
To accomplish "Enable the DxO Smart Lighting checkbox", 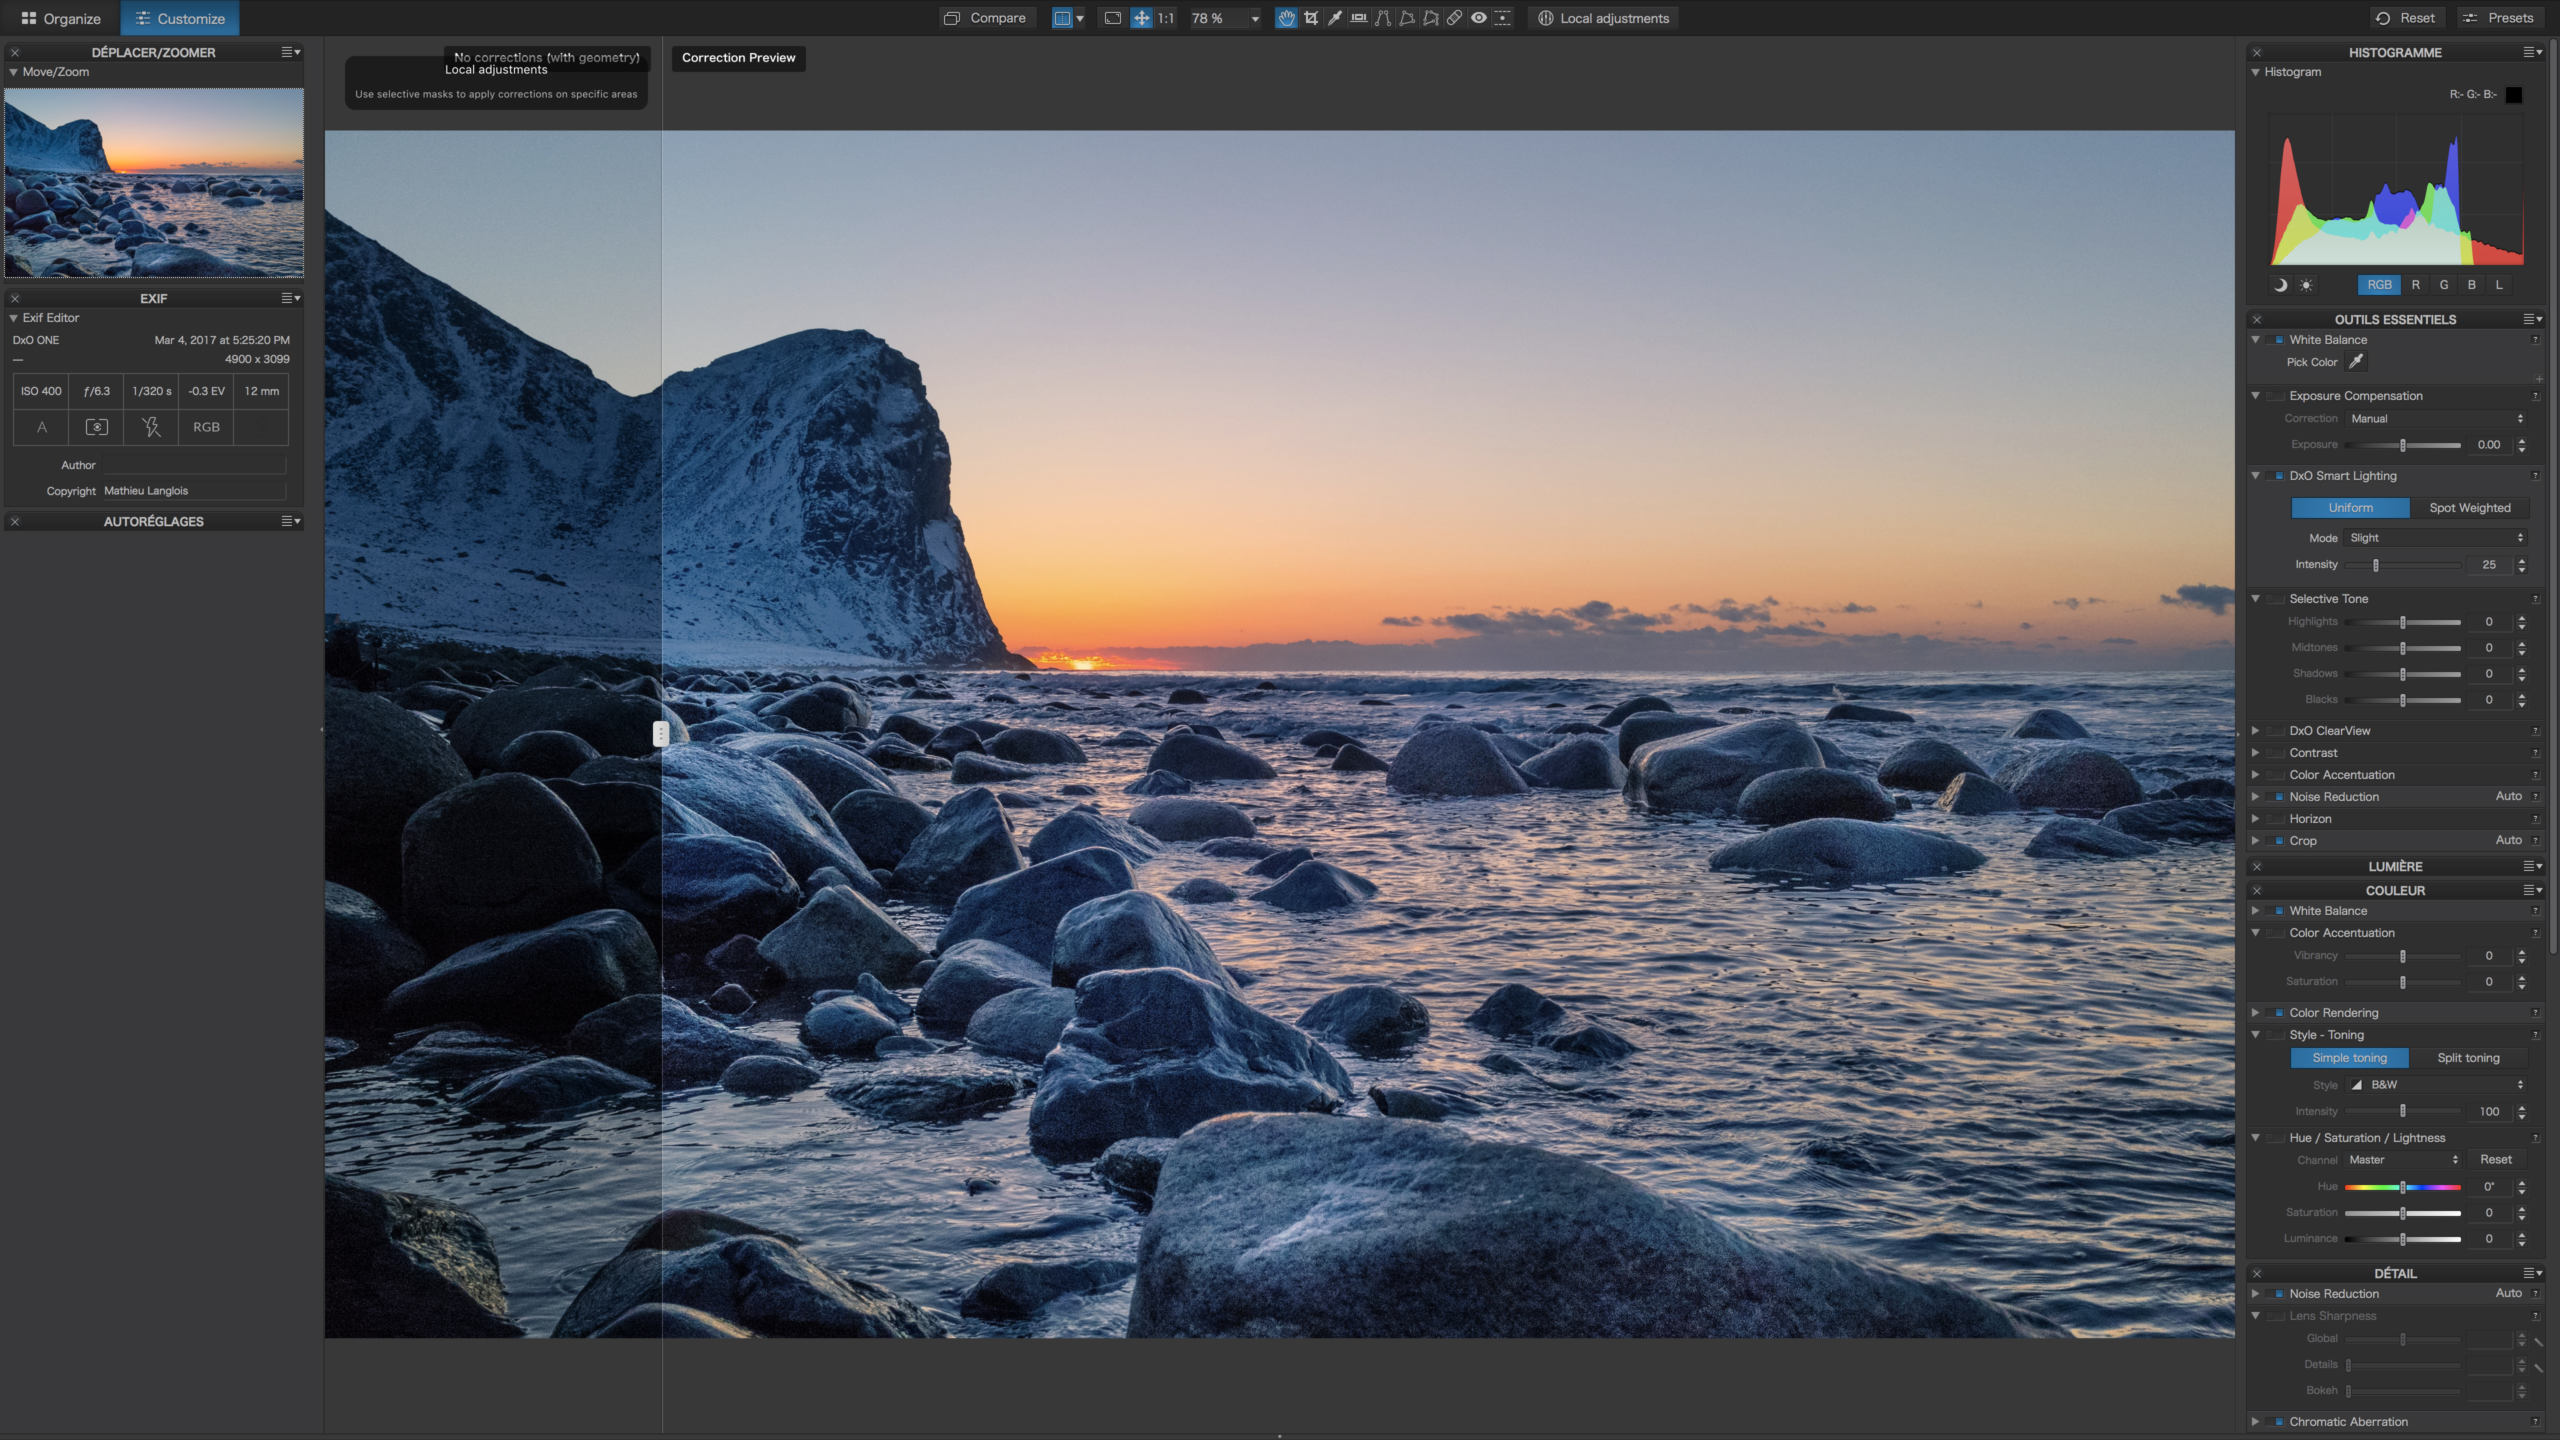I will (x=2279, y=476).
